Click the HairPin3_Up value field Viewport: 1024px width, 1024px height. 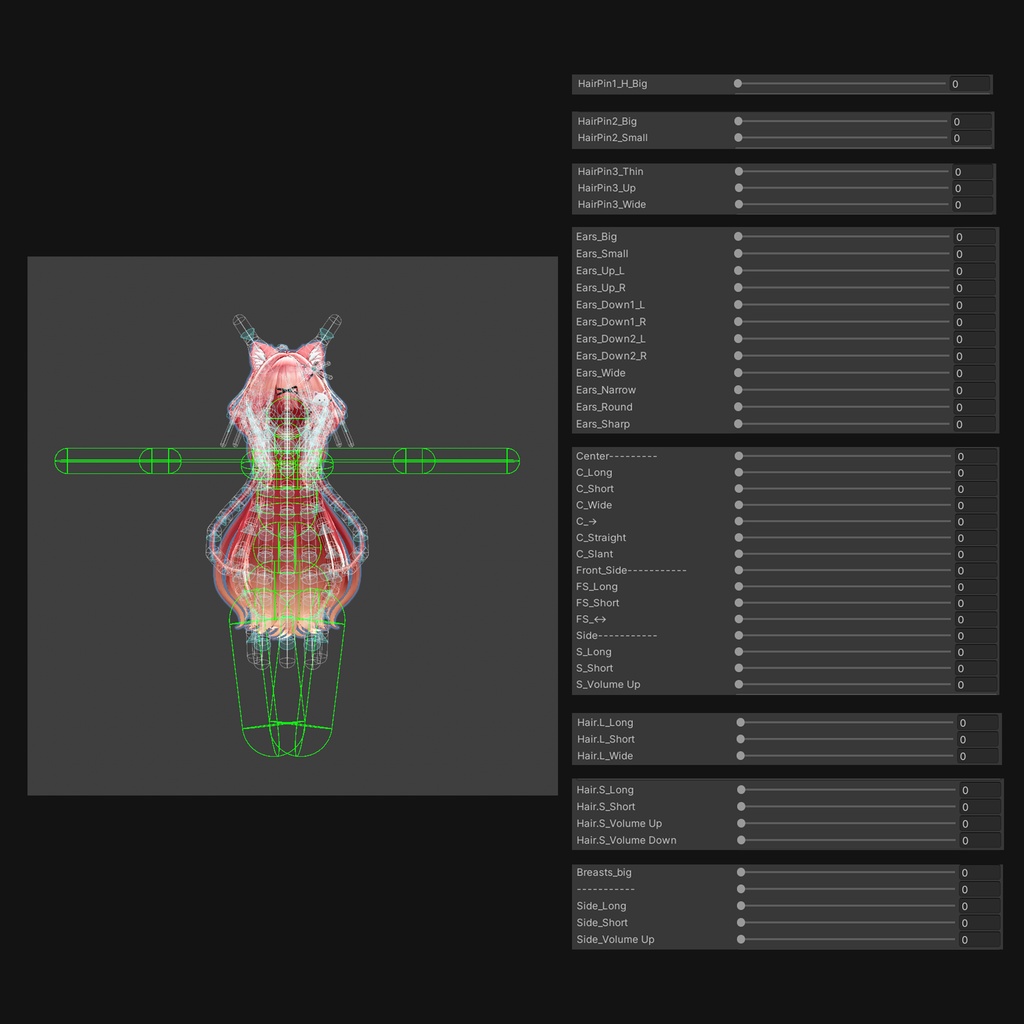(x=973, y=189)
